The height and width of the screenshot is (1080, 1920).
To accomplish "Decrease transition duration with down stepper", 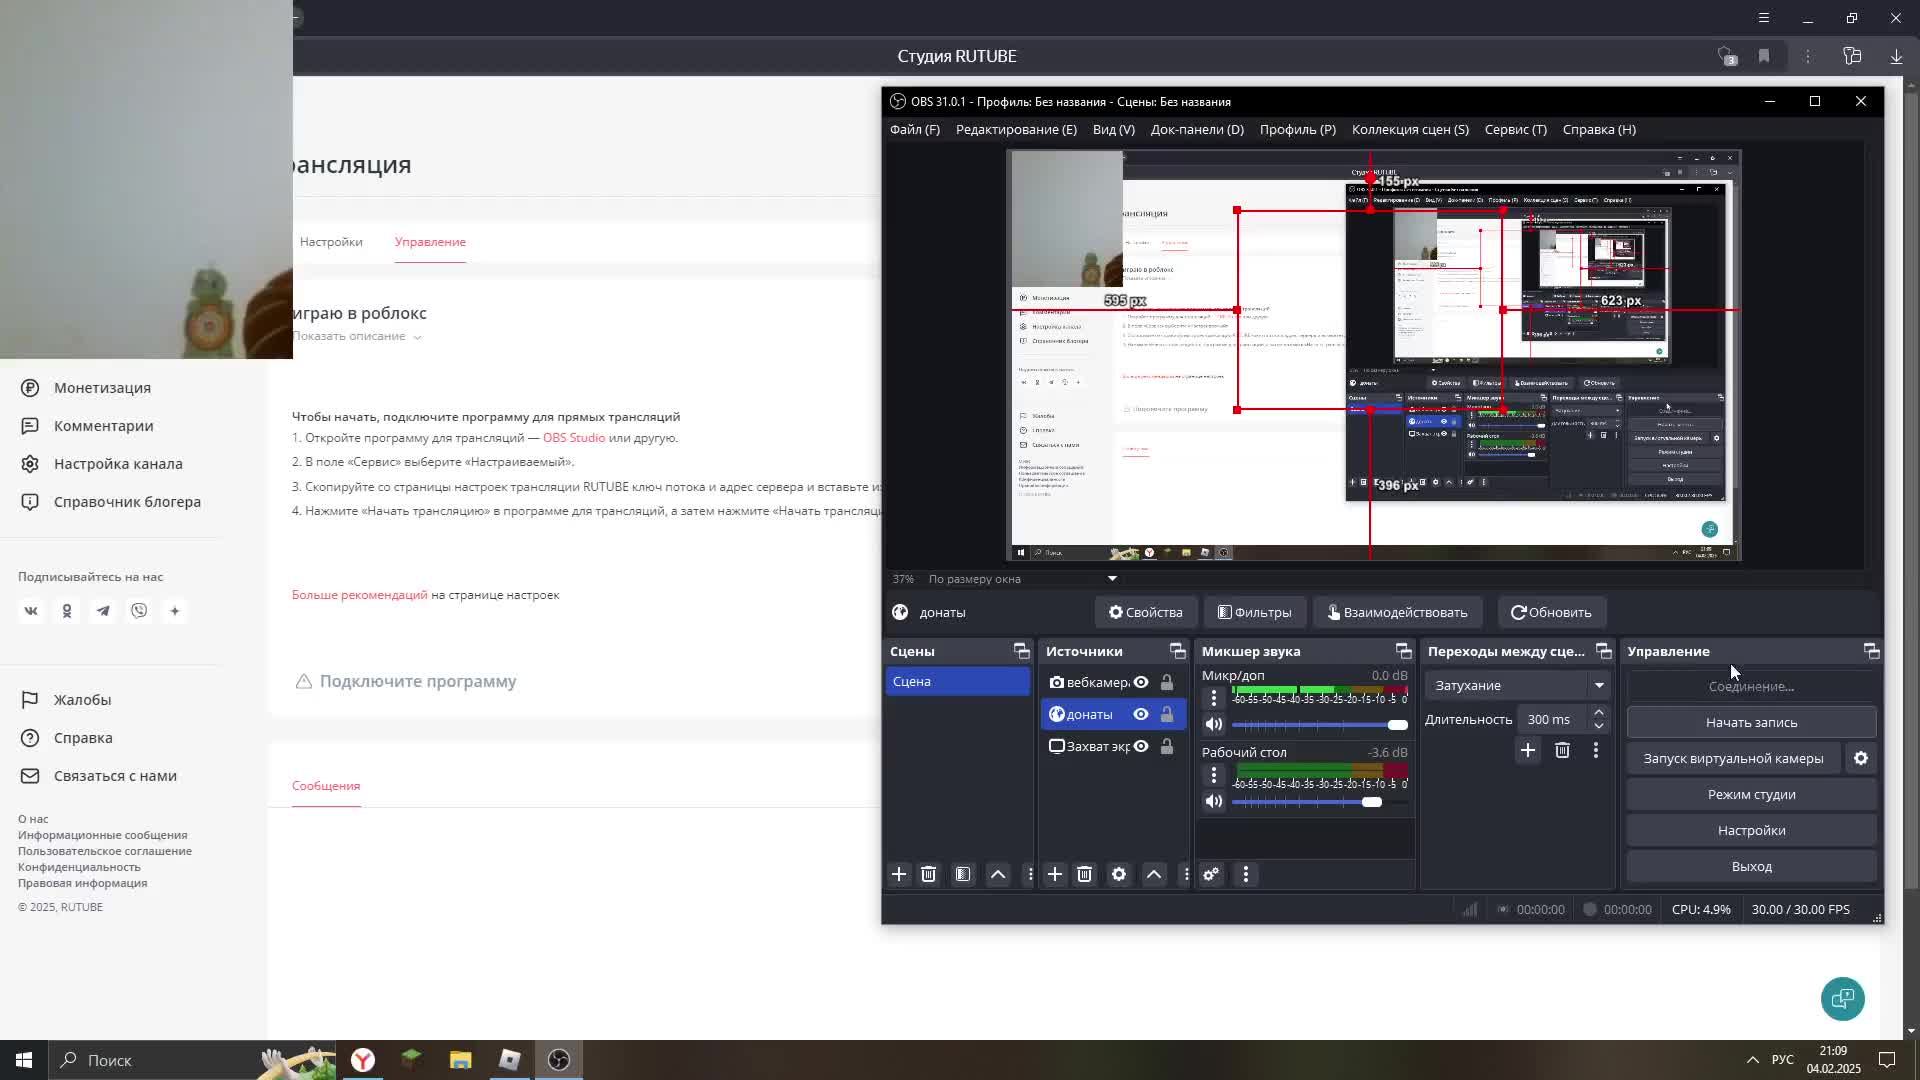I will click(x=1599, y=726).
